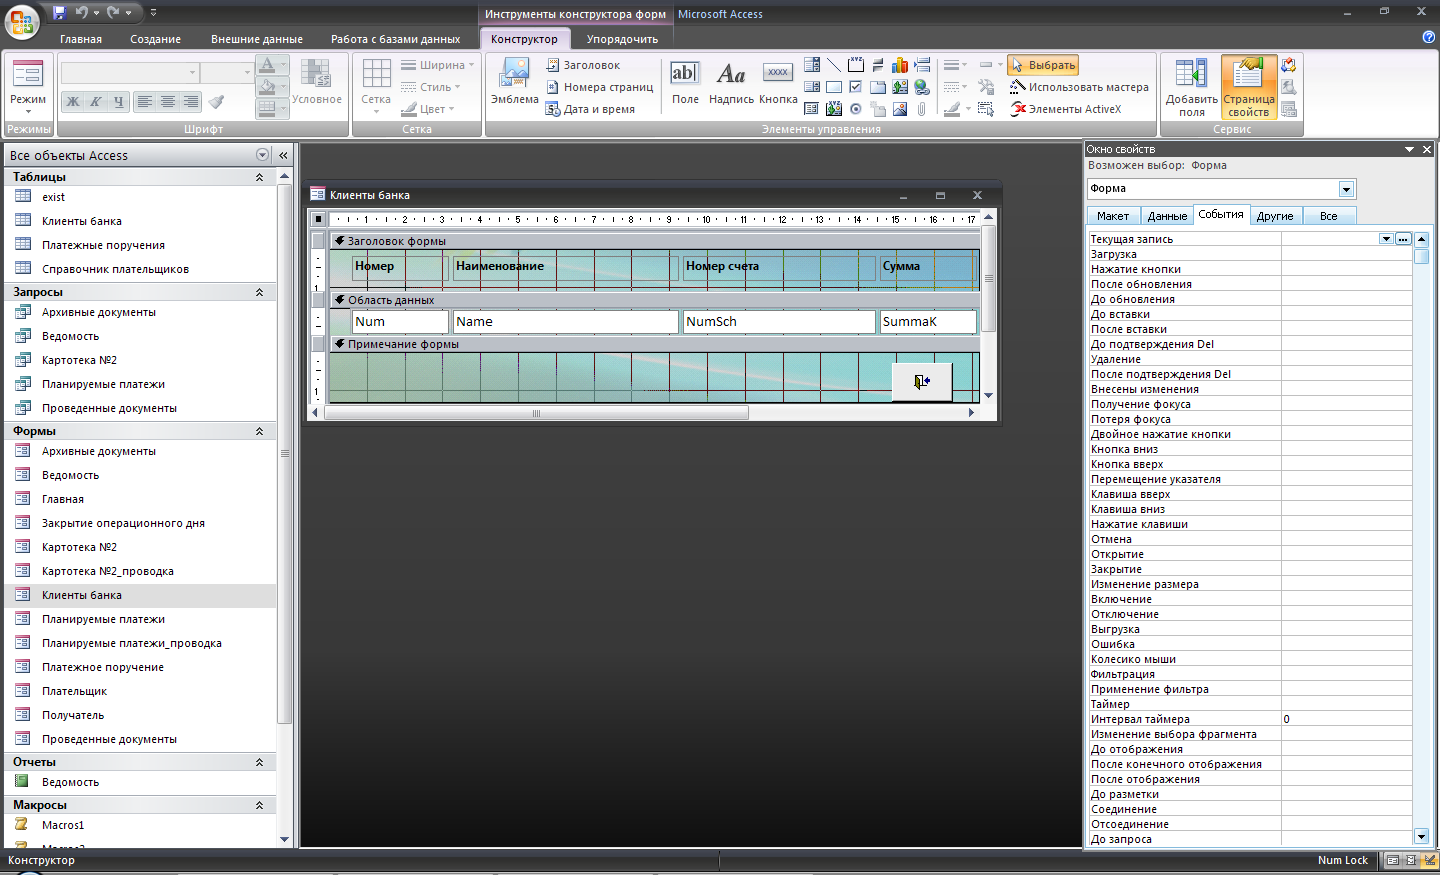Click Элементы ActiveX button
The width and height of the screenshot is (1440, 875).
coord(1065,109)
